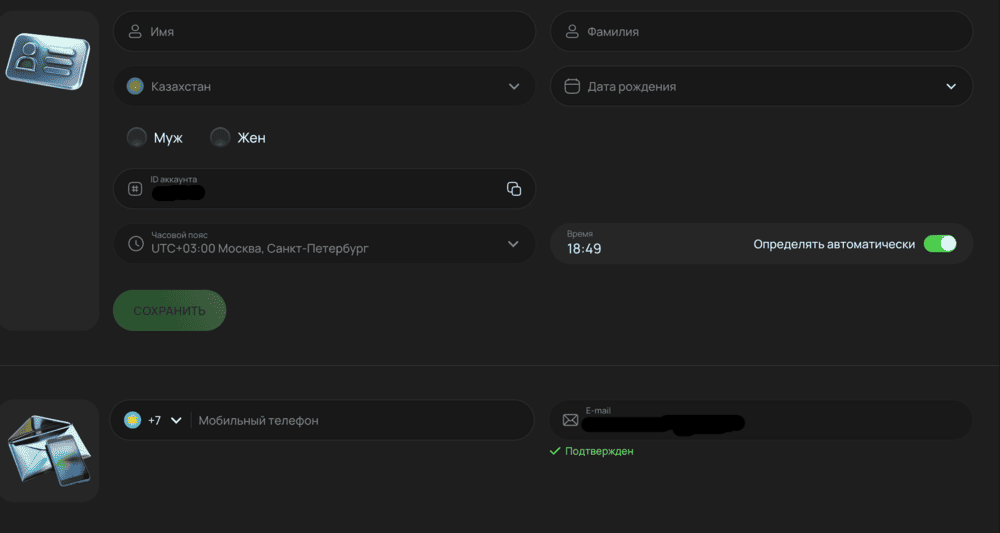Click the Подтвержден confirmation label
The height and width of the screenshot is (533, 1000).
[598, 451]
